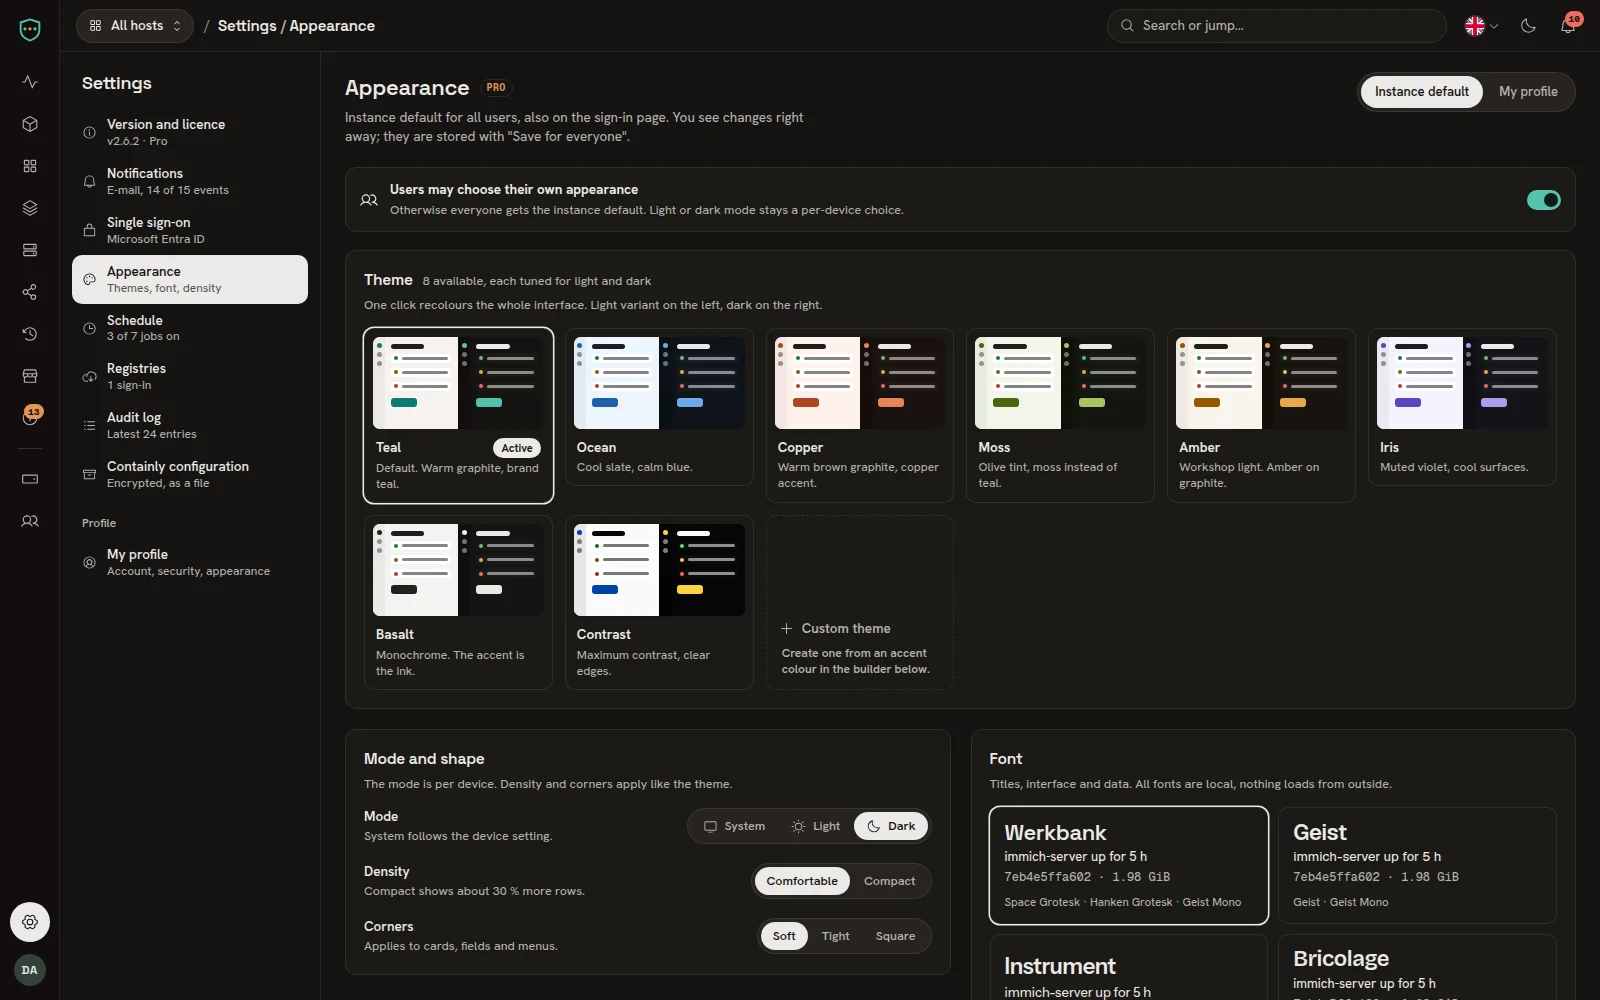Click the dark mode moon icon in top bar
This screenshot has width=1600, height=1000.
(x=1528, y=26)
